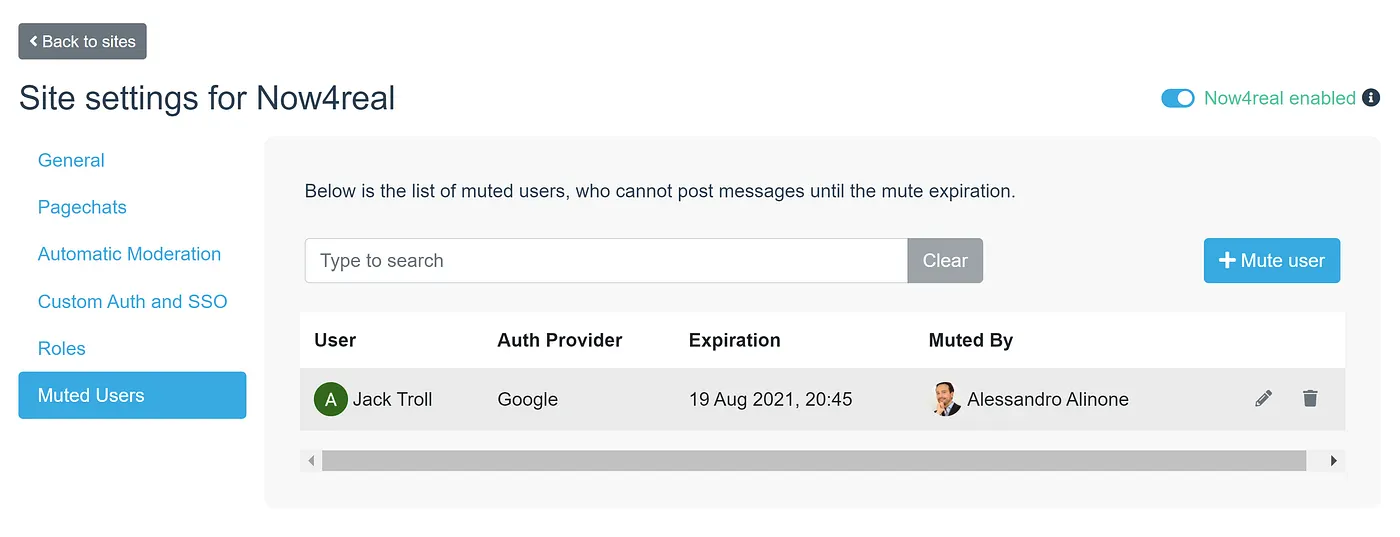Open the Pagechats settings section
1400x537 pixels.
point(82,207)
